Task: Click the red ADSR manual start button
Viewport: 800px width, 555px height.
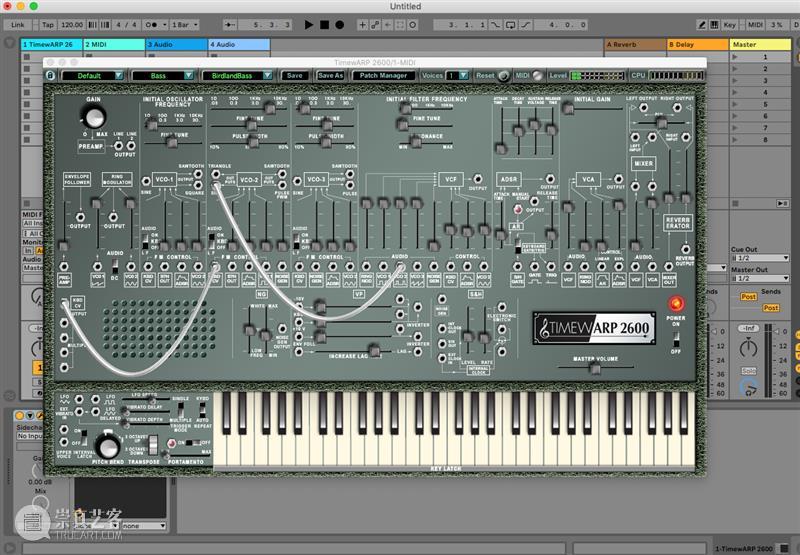Action: (517, 209)
